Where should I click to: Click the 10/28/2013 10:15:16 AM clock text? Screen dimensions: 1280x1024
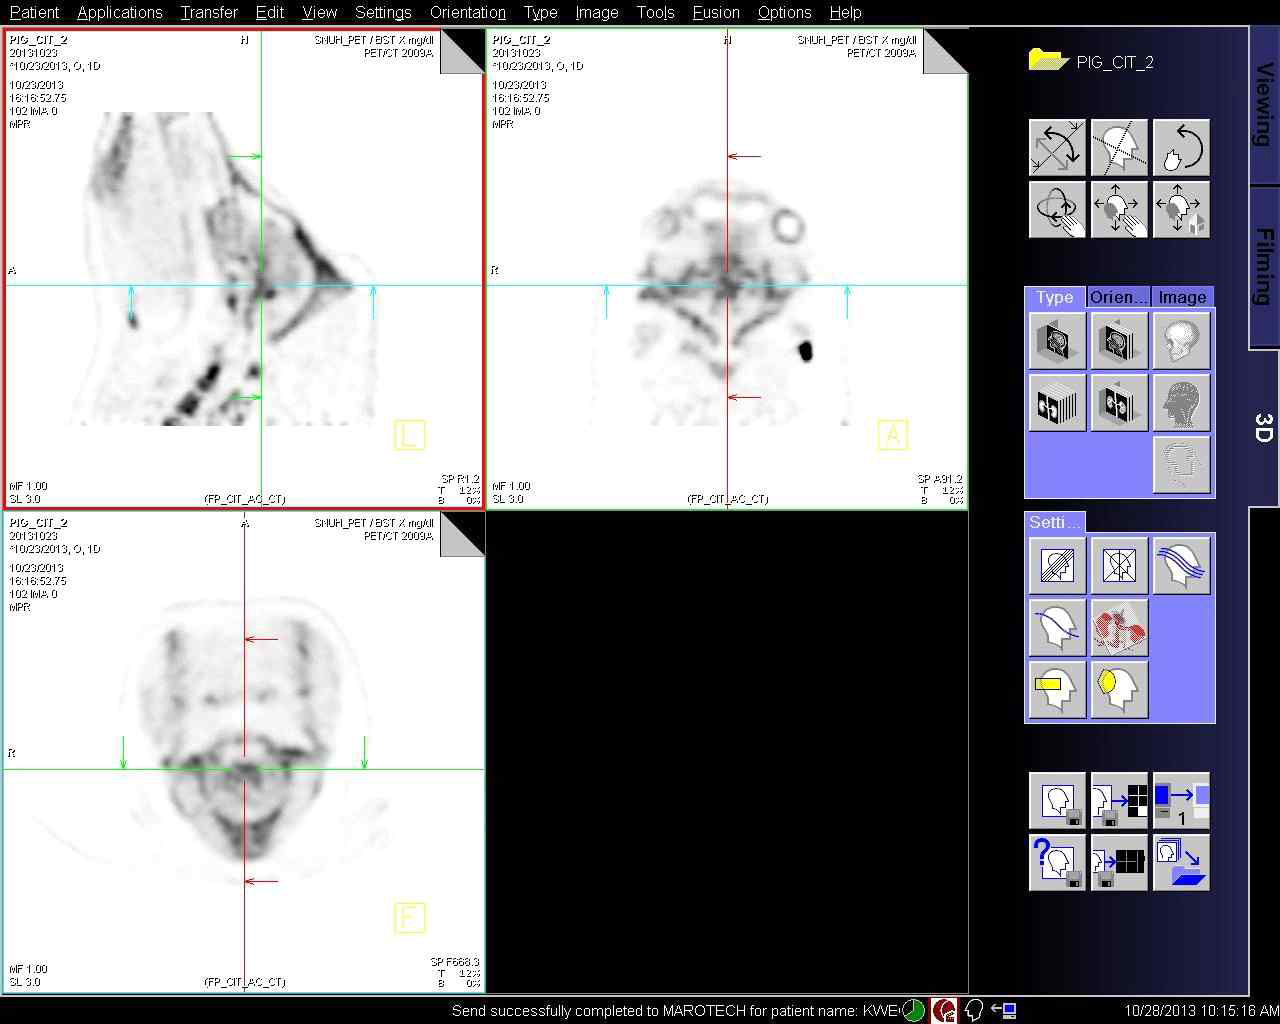(x=1201, y=1011)
